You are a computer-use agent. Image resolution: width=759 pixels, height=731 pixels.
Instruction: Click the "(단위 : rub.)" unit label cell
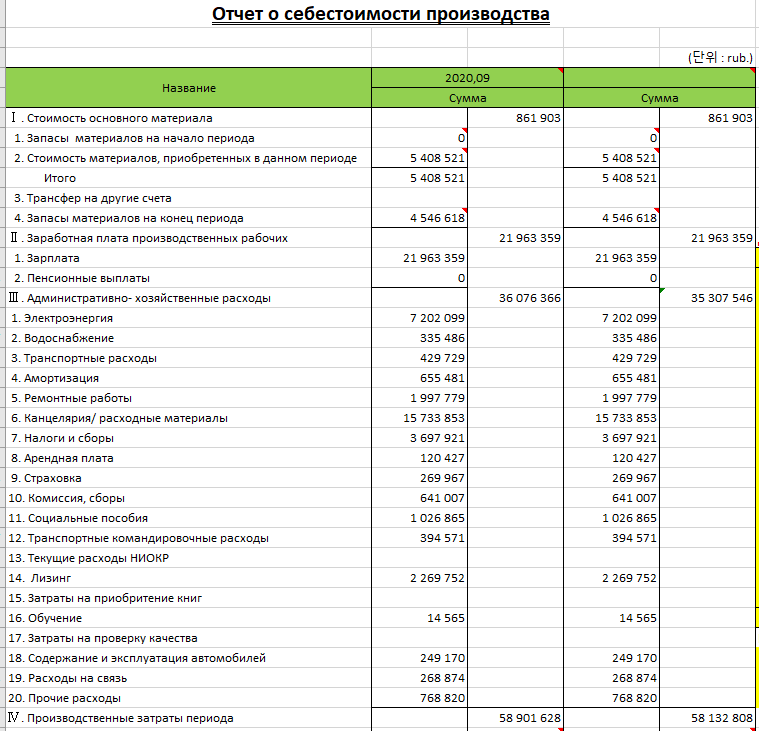(719, 58)
